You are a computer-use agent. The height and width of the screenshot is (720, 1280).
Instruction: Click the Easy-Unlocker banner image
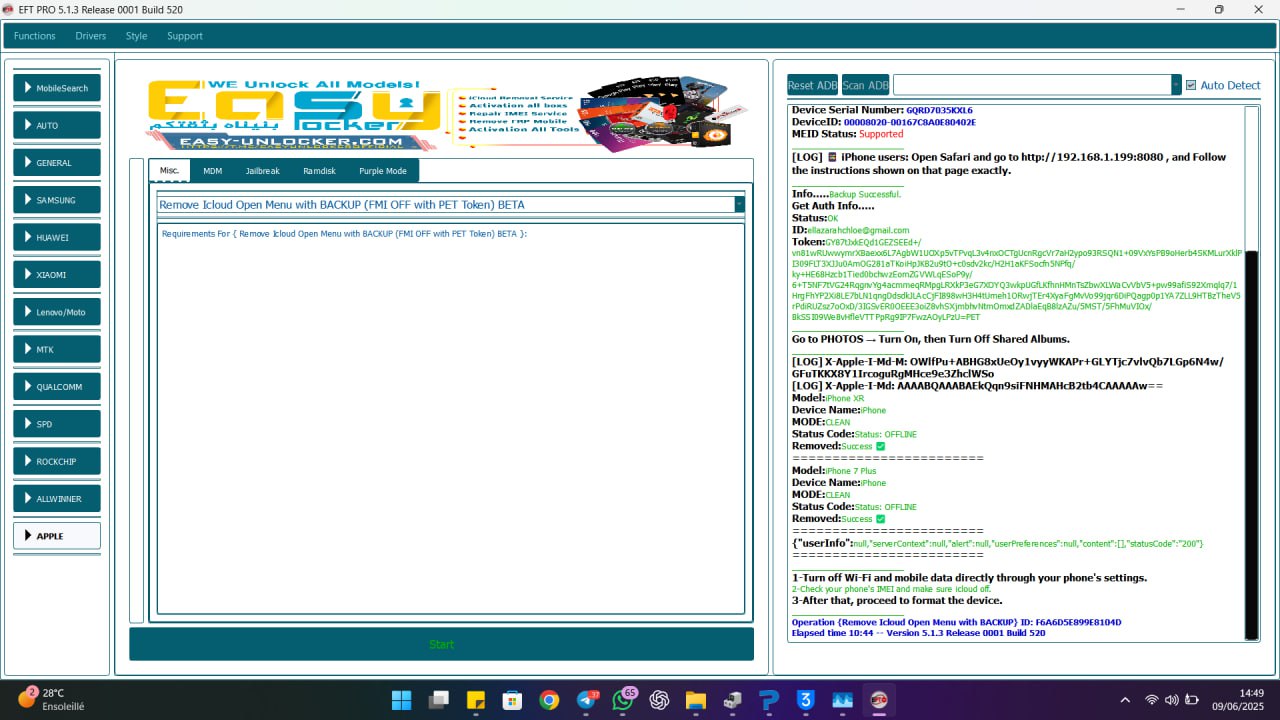[446, 117]
